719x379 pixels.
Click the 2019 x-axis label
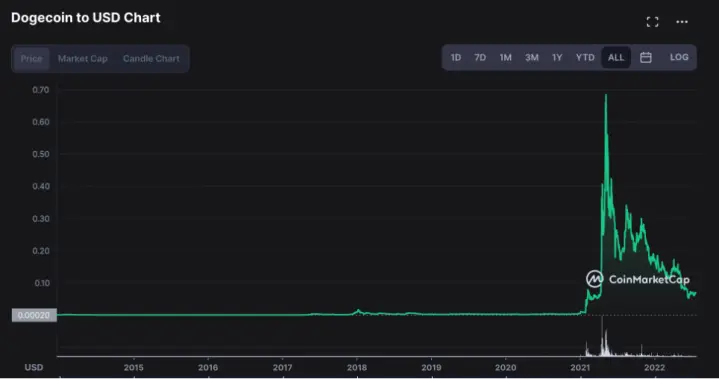[431, 368]
